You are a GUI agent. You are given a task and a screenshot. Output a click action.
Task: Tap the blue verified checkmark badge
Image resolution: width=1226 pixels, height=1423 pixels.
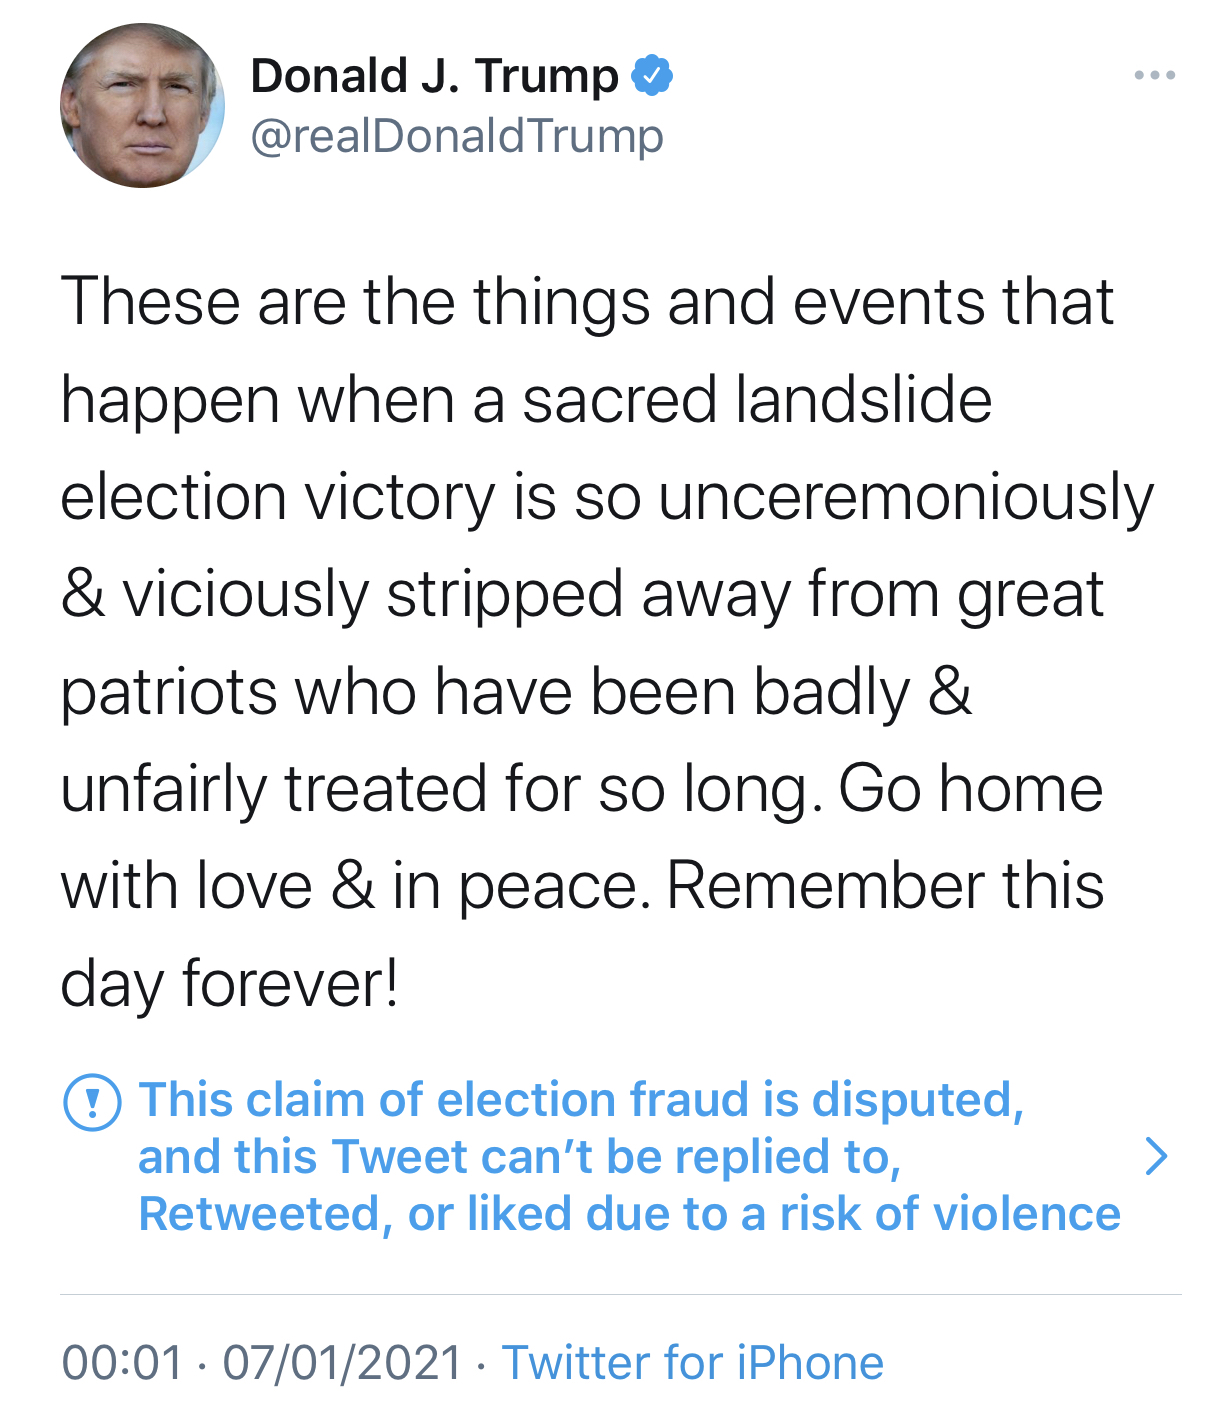pyautogui.click(x=652, y=76)
